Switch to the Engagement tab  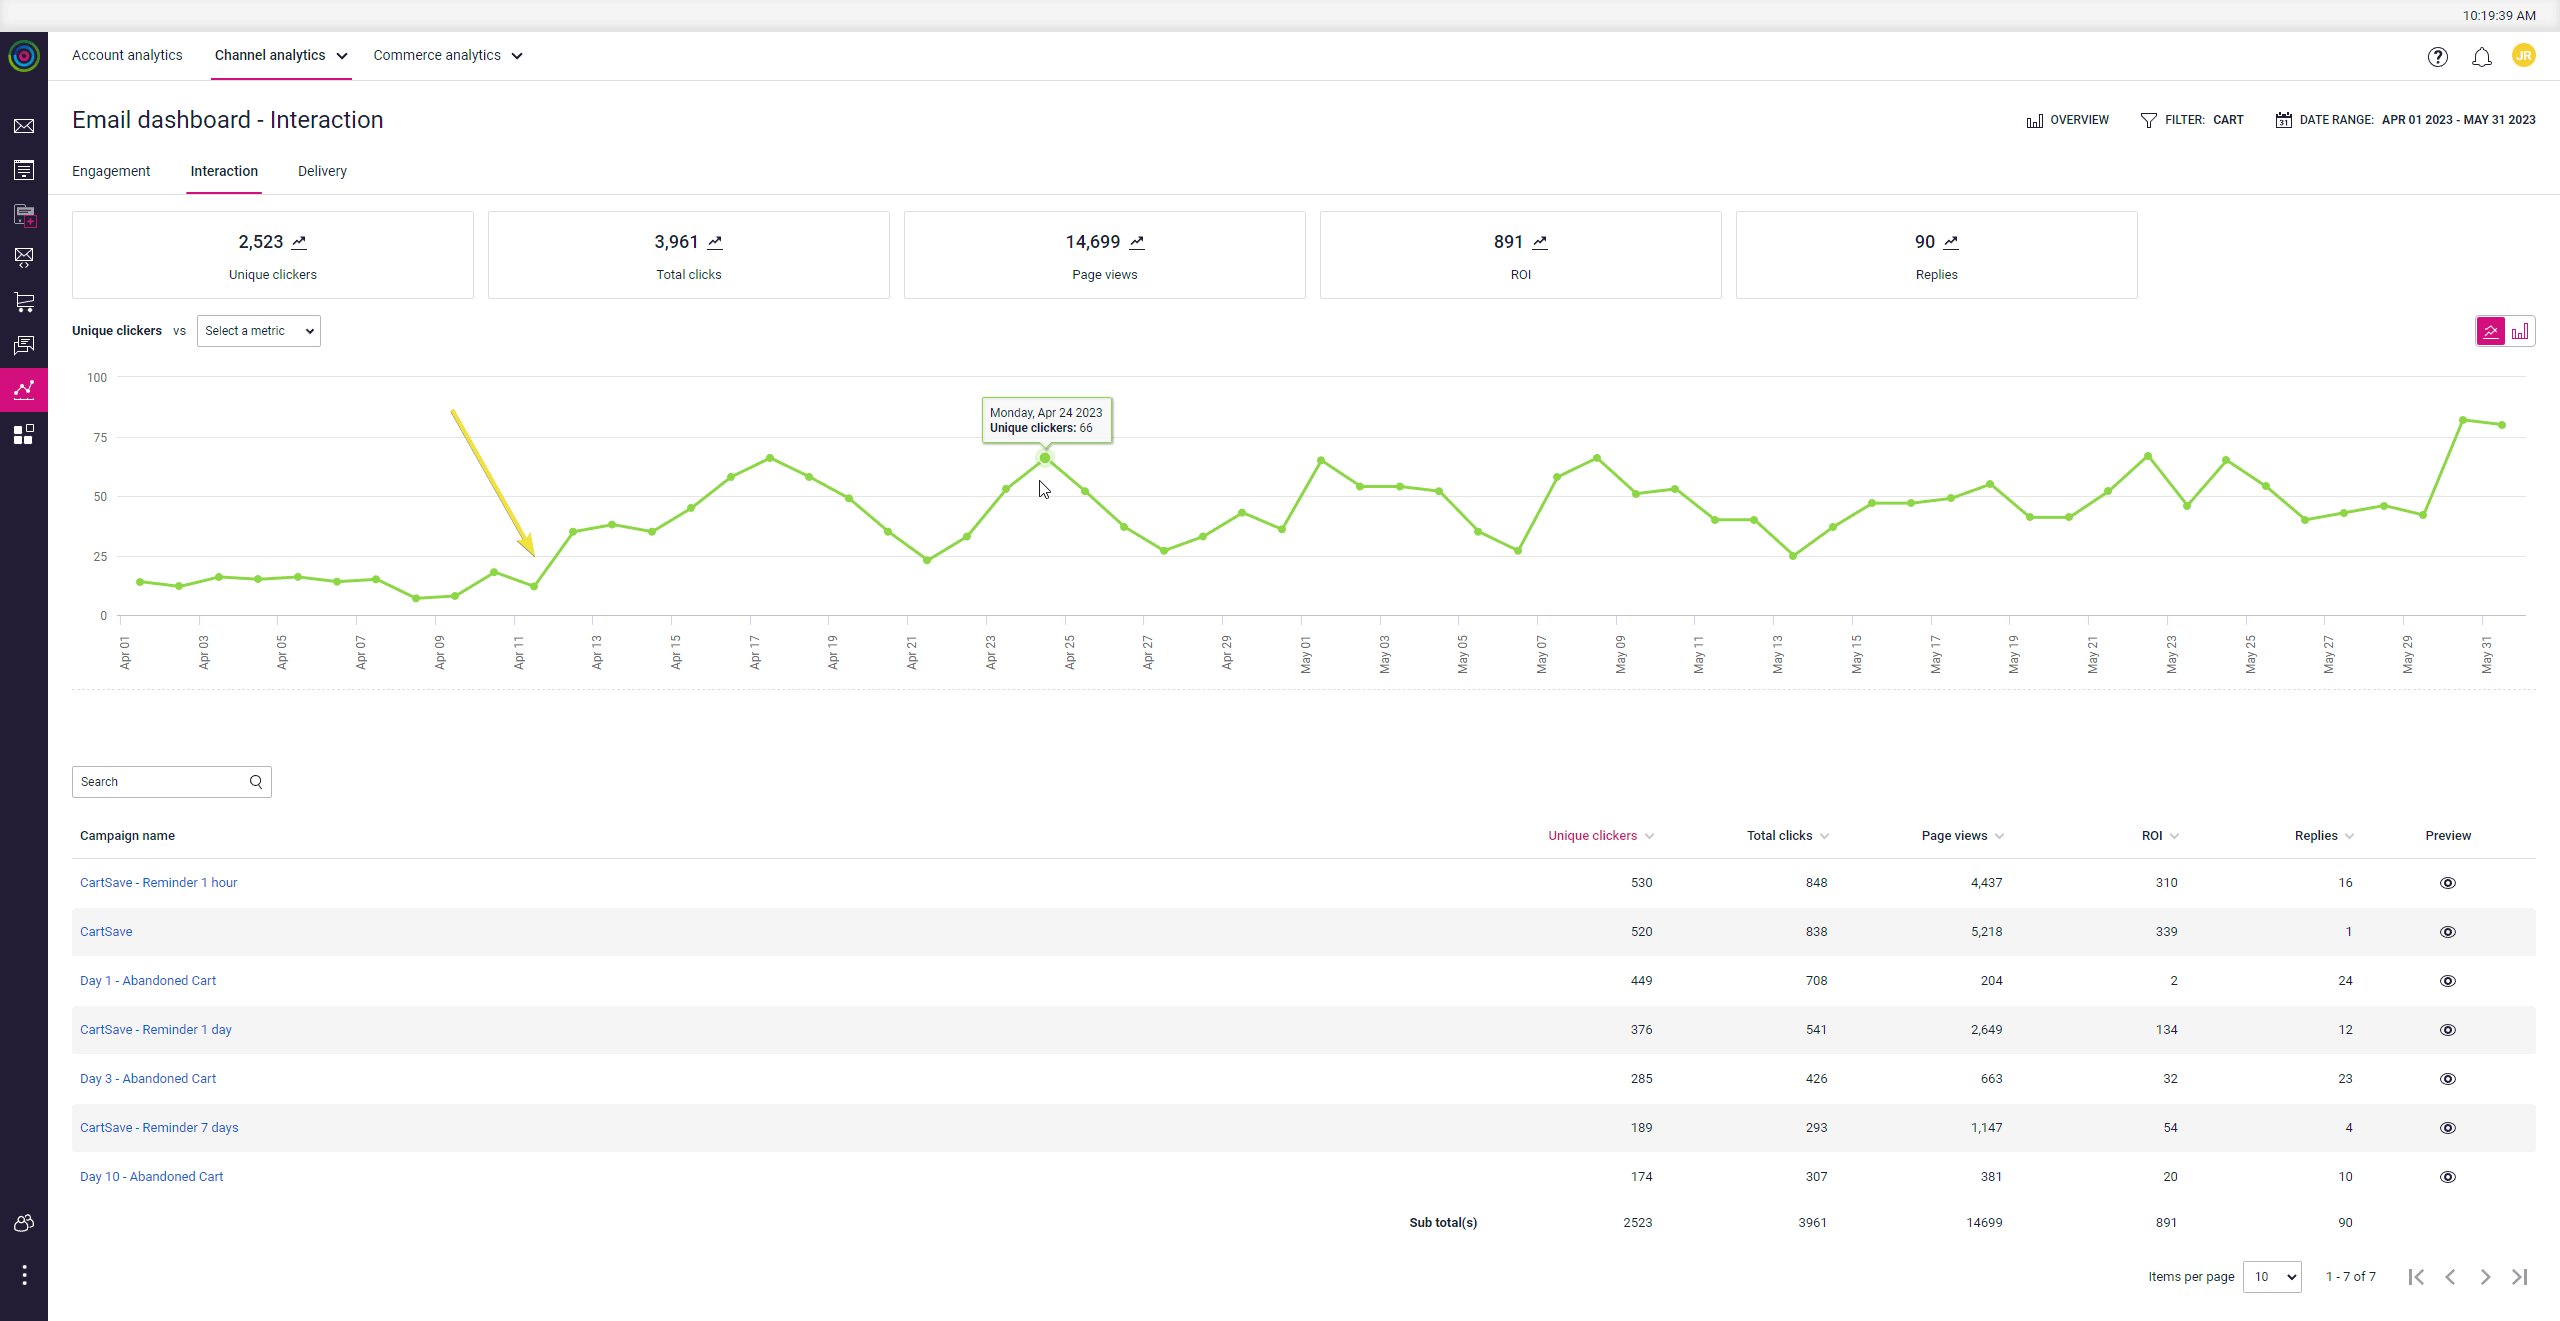pyautogui.click(x=111, y=171)
